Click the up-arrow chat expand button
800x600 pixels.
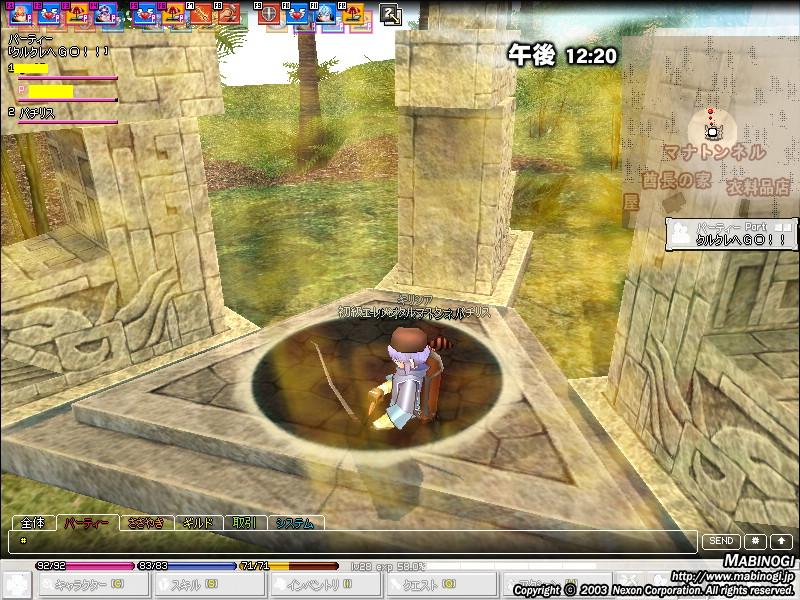(781, 541)
